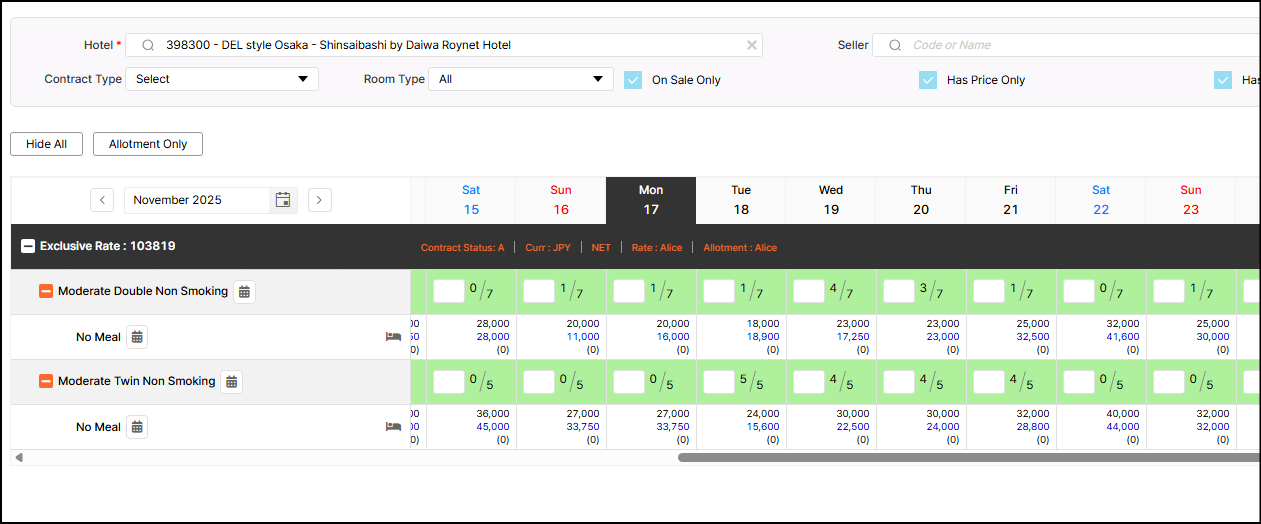1261x524 pixels.
Task: Clear the Hotel search field
Action: click(x=752, y=45)
